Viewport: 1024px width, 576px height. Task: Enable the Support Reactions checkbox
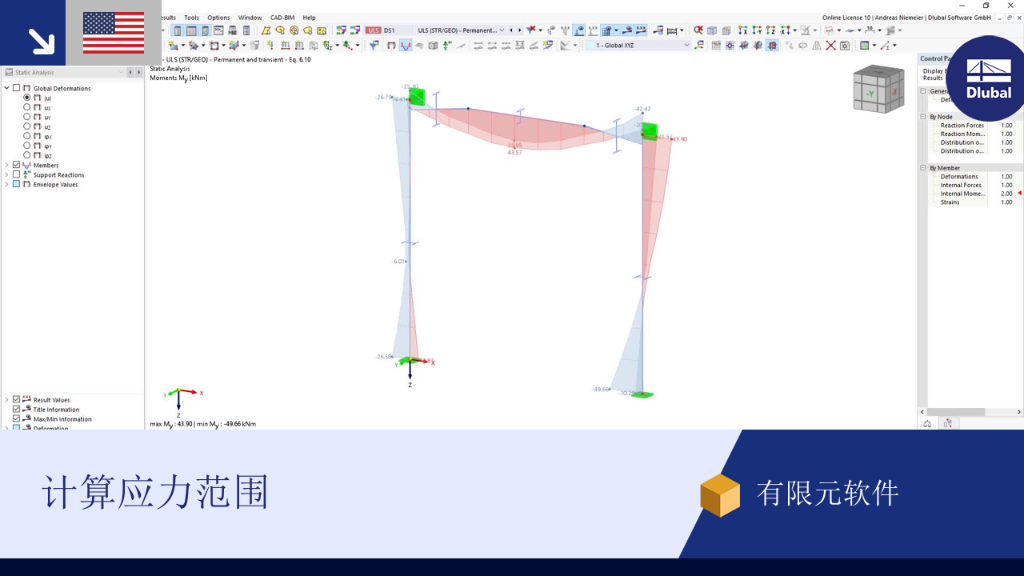pos(17,175)
